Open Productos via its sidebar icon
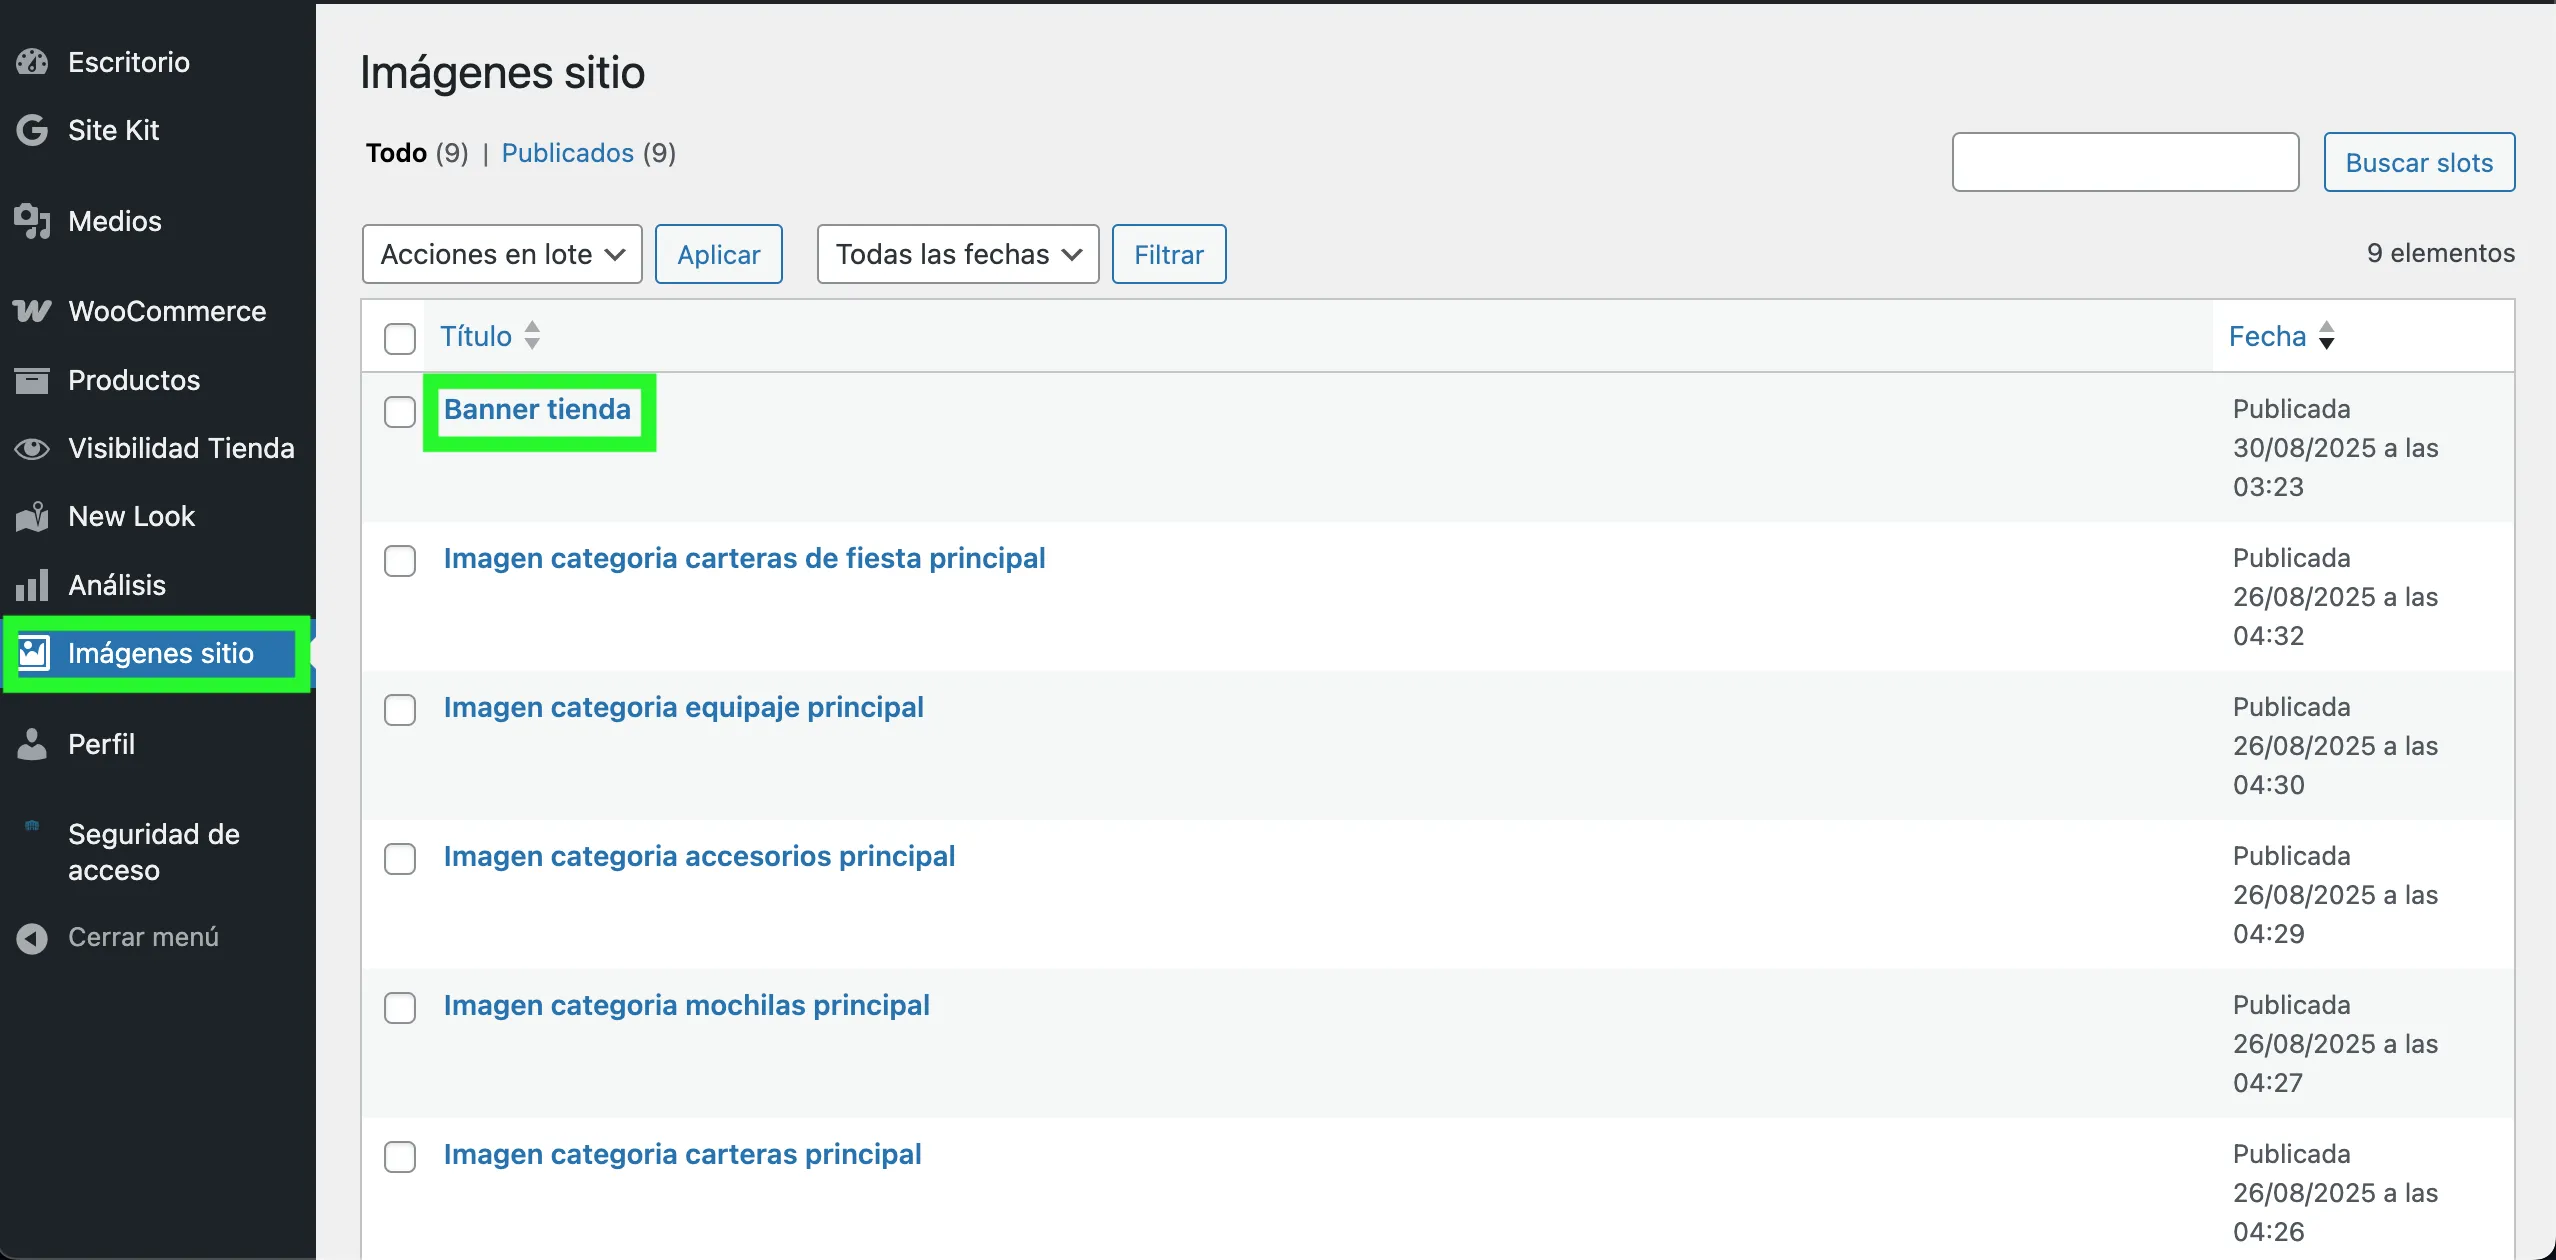2556x1260 pixels. (x=31, y=380)
